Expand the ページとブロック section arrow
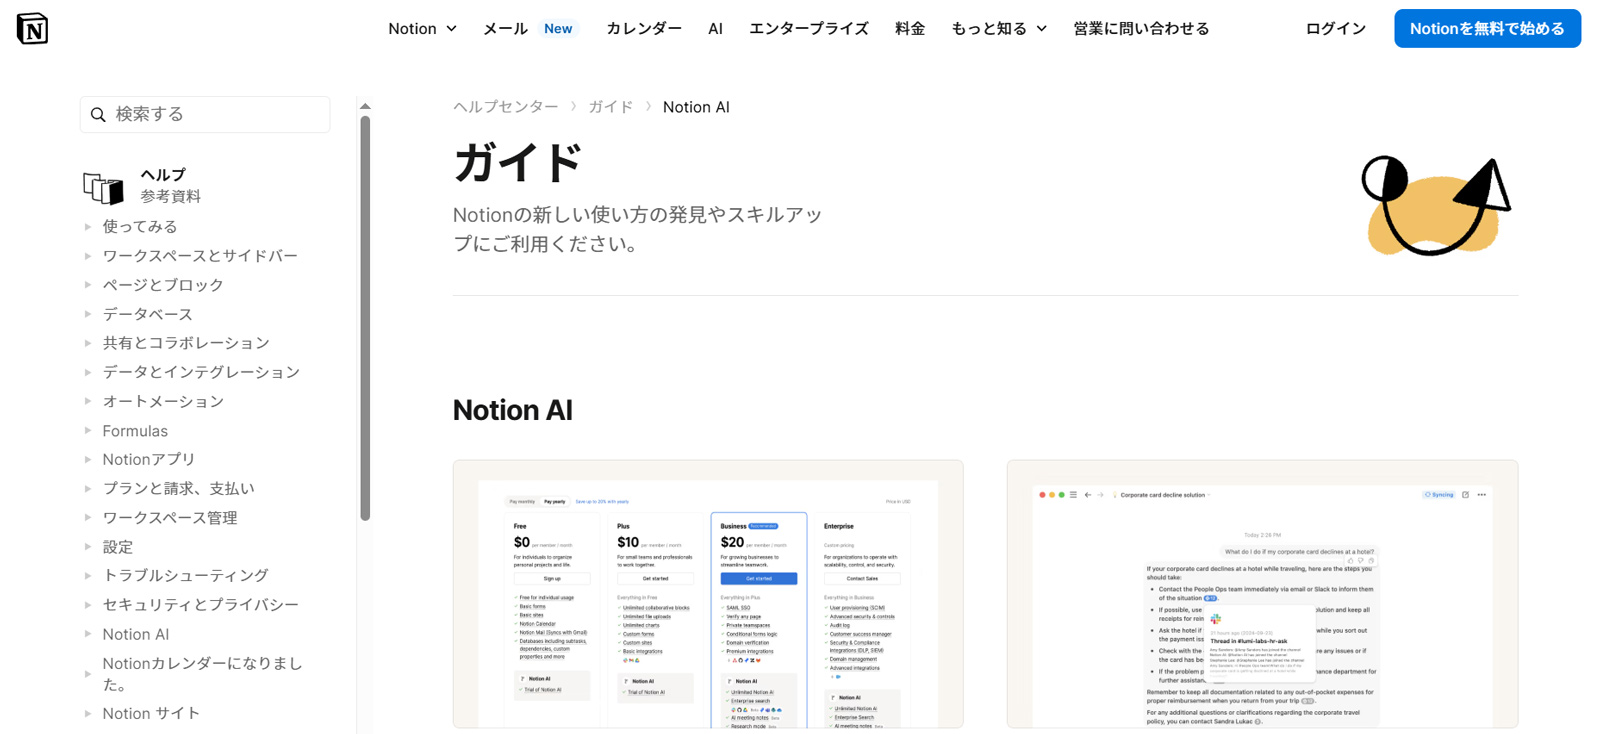Image resolution: width=1600 pixels, height=734 pixels. click(88, 285)
